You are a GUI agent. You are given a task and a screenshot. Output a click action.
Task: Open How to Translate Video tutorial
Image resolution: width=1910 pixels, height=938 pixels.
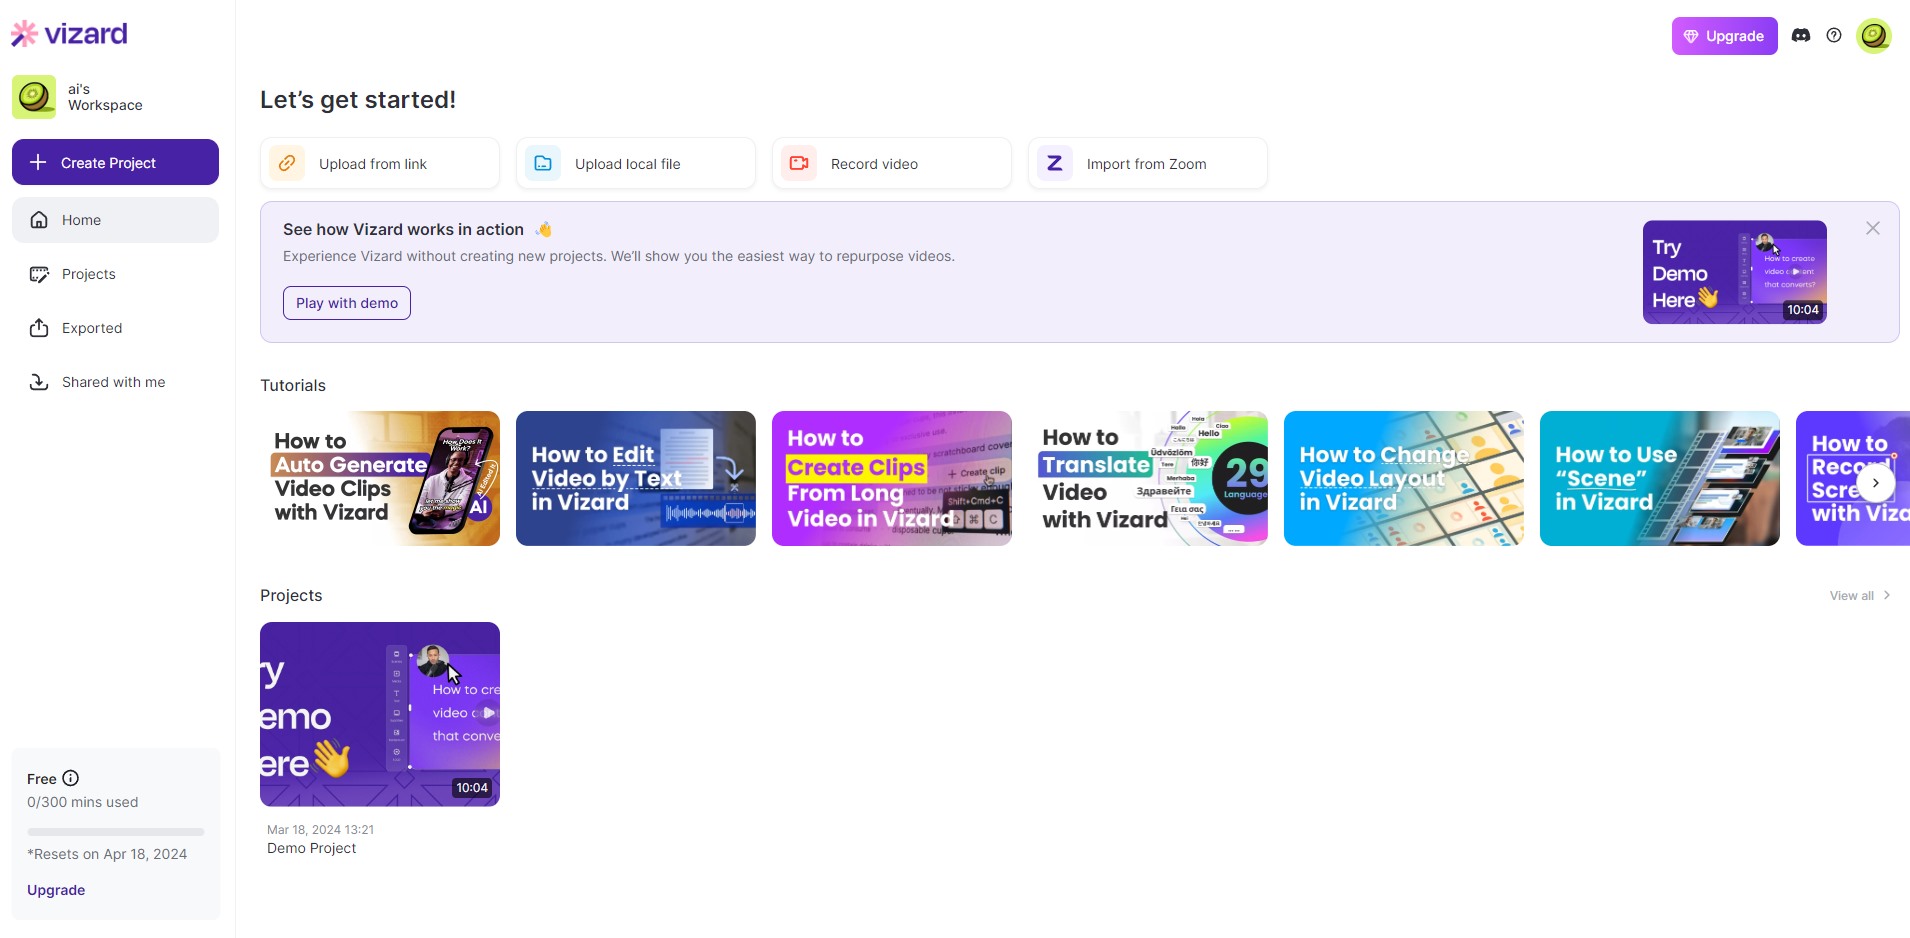[1148, 478]
